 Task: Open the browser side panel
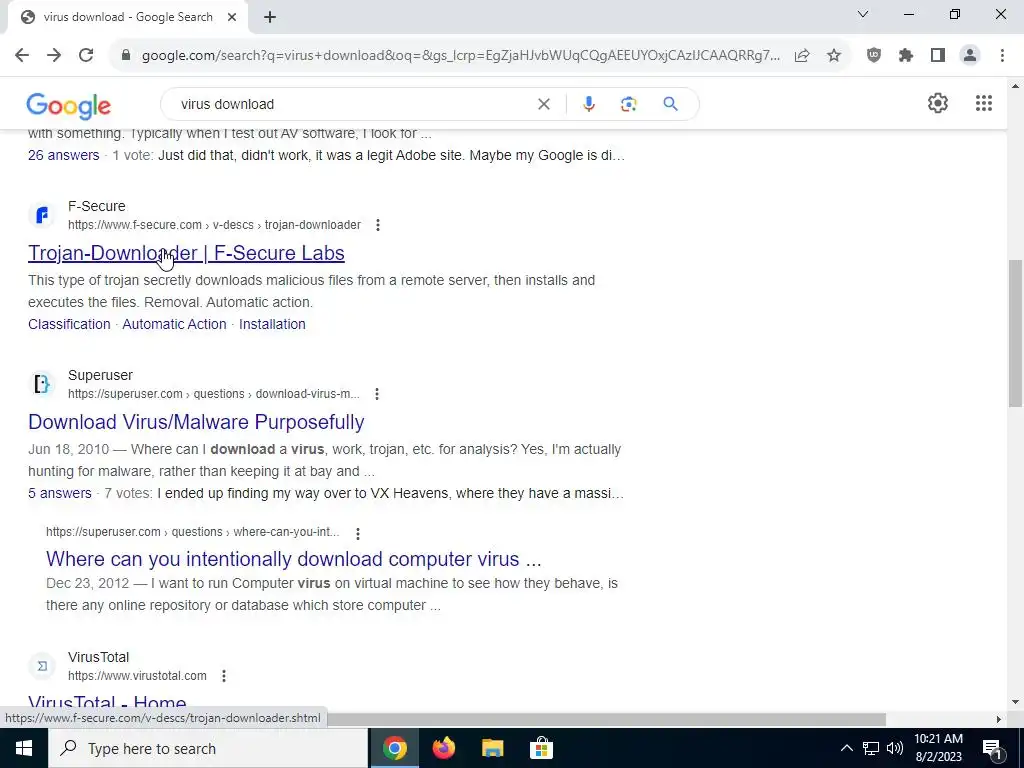[938, 56]
